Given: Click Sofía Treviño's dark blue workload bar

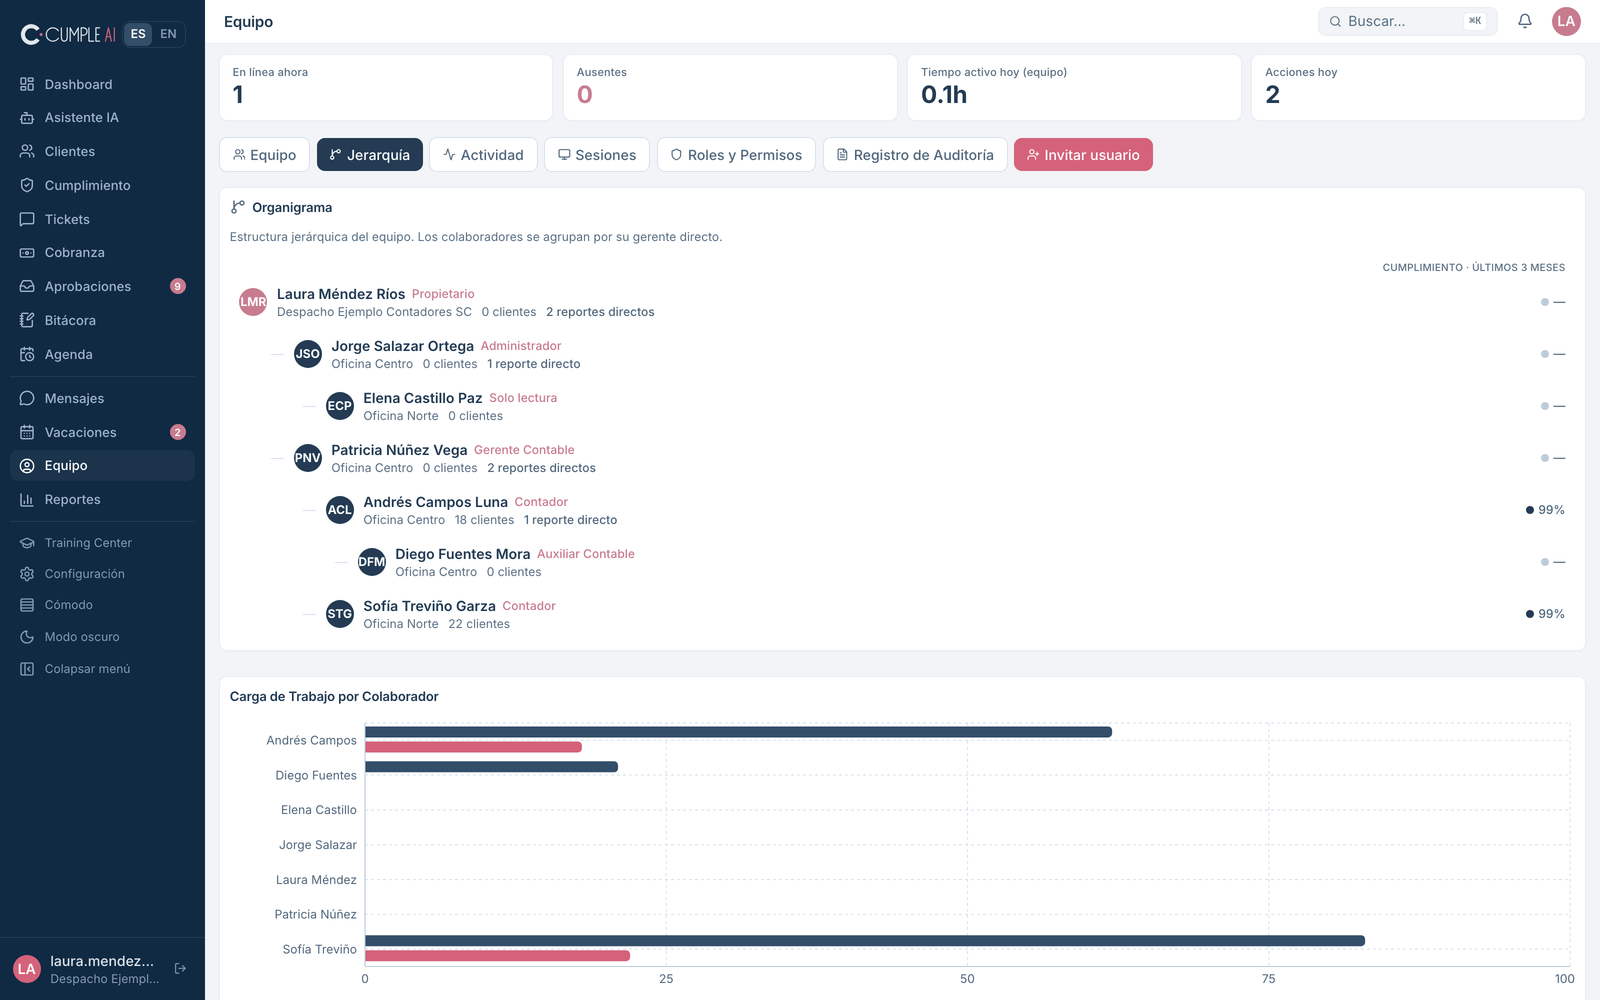Looking at the screenshot, I should (865, 941).
